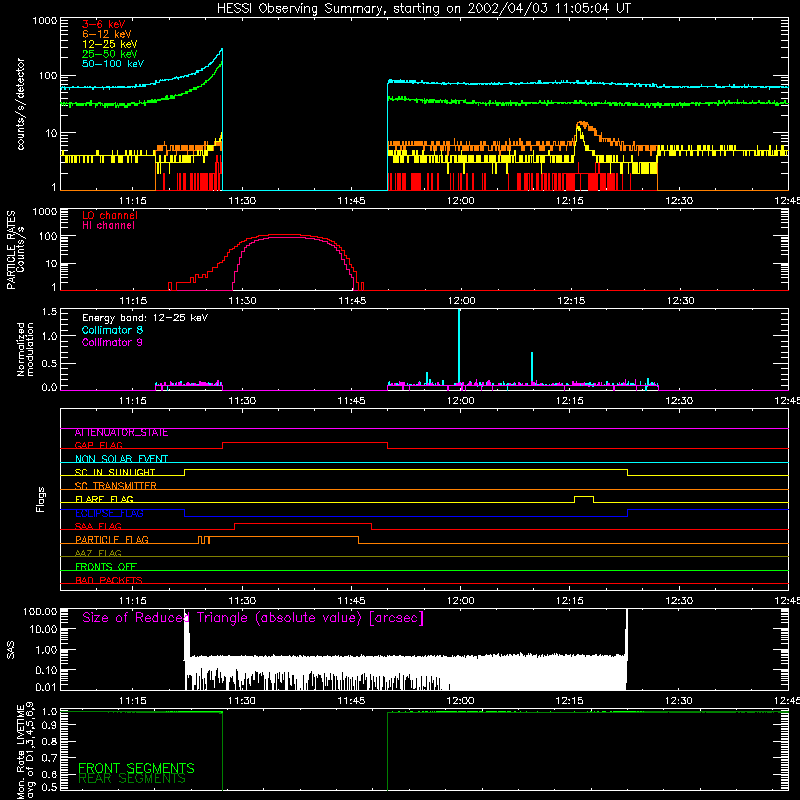Click the flare peak in the 6-12 keV curve
Screen dimensions: 800x800
581,123
